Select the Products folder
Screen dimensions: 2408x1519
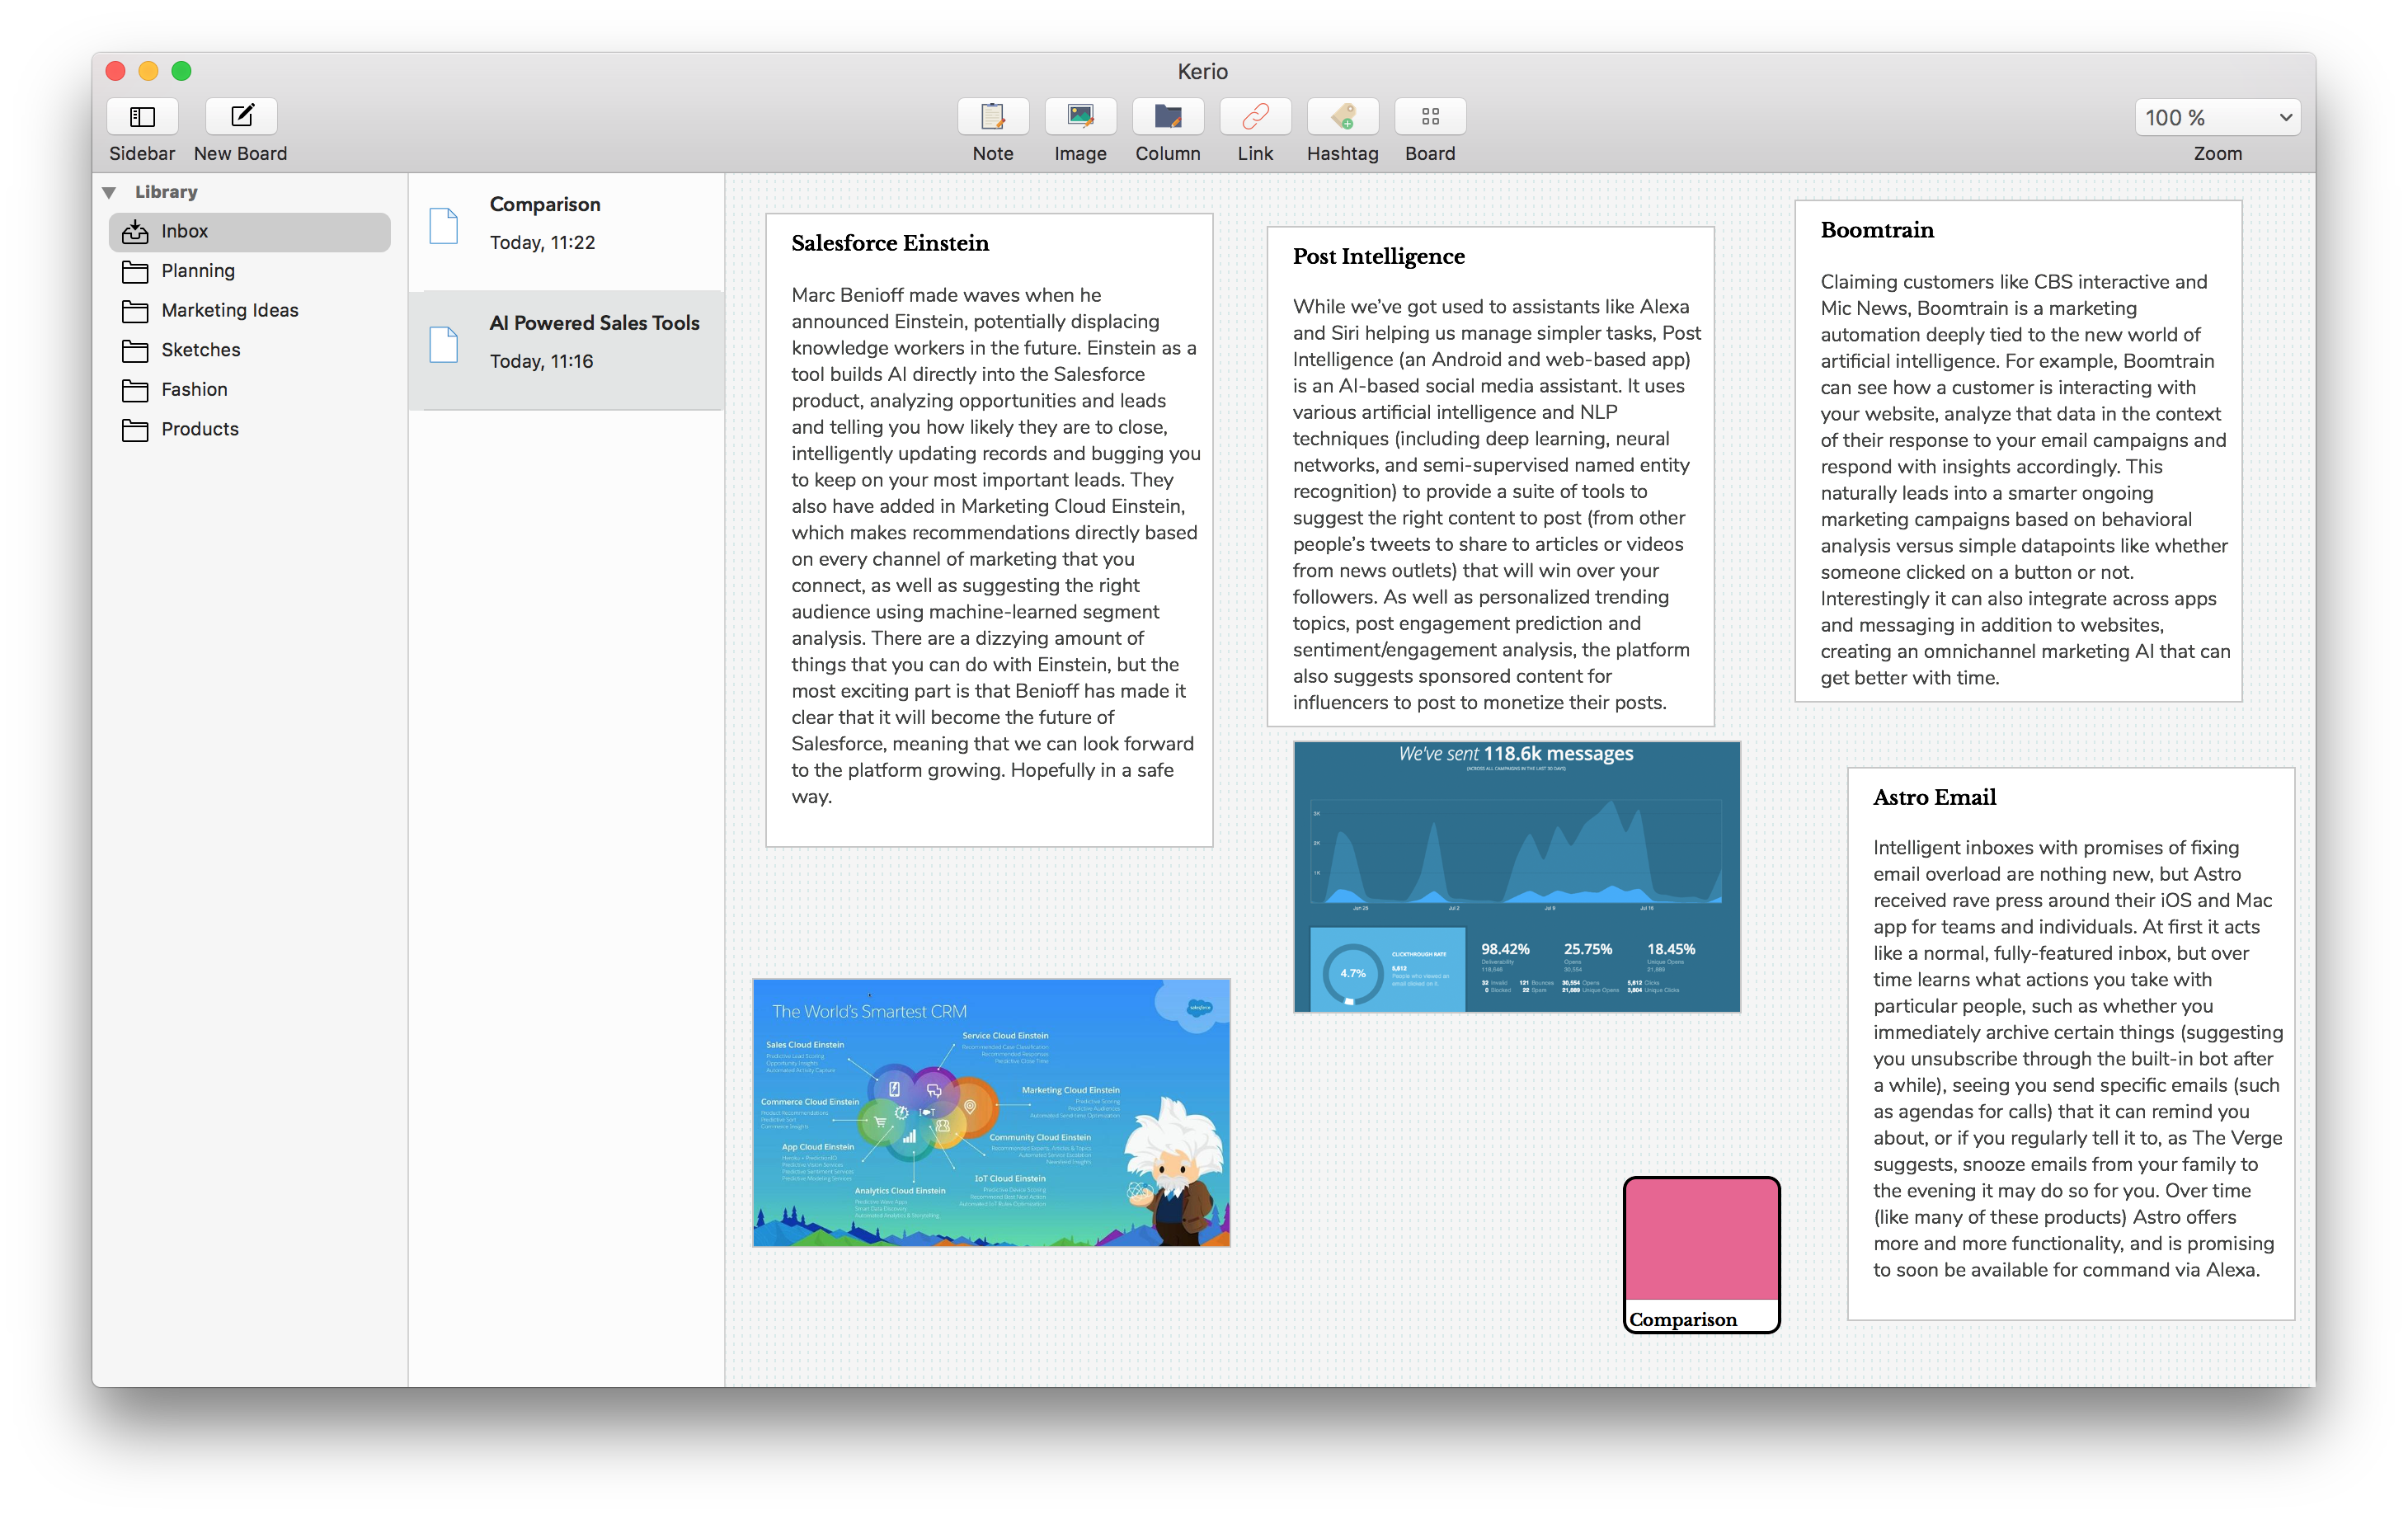pos(249,429)
